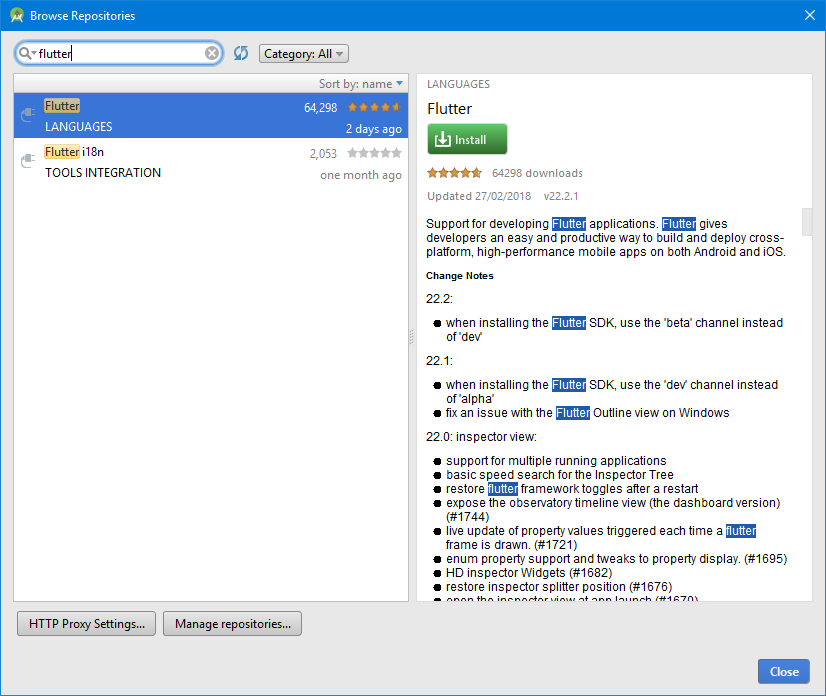This screenshot has width=826, height=696.
Task: Reload the plugin list with refresh icon
Action: [241, 53]
